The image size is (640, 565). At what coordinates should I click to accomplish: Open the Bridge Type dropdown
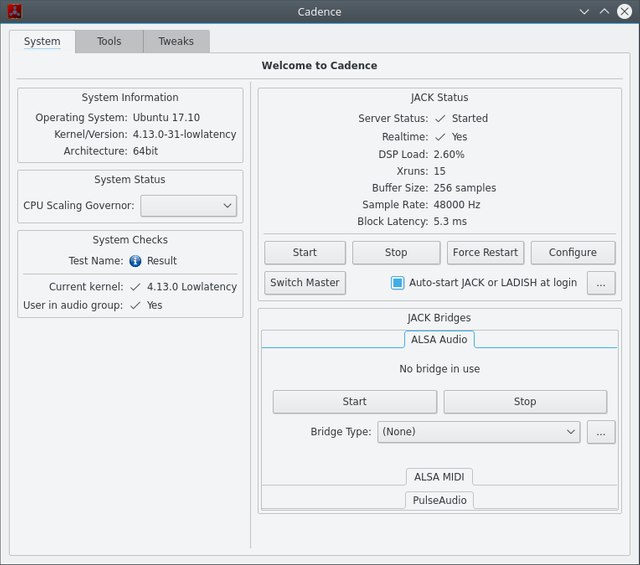479,432
